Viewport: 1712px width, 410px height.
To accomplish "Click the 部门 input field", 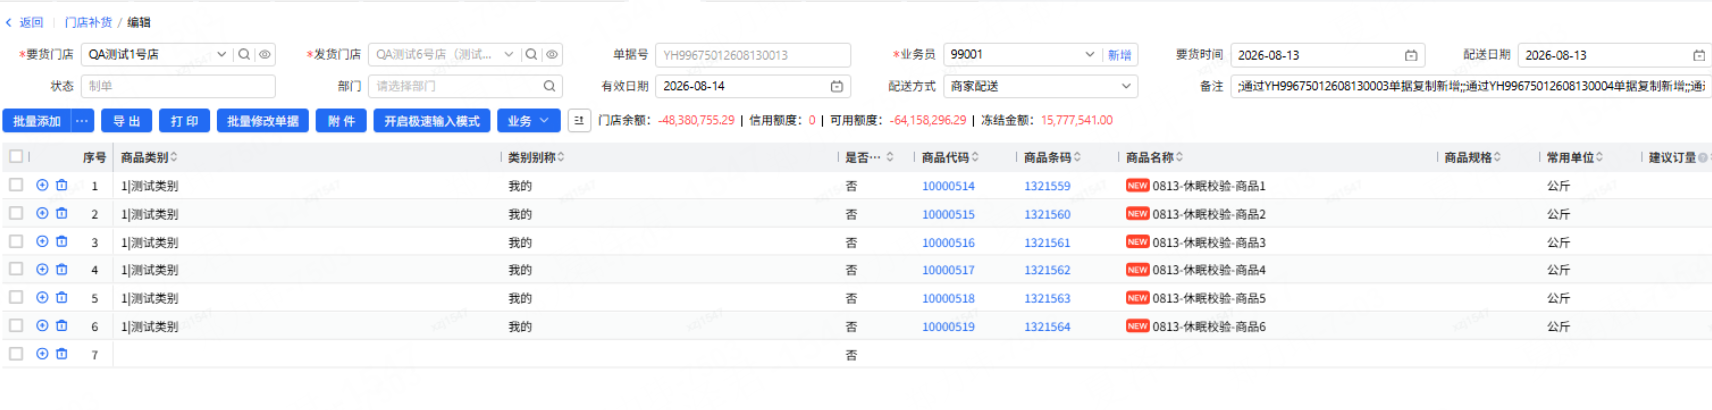I will point(465,86).
